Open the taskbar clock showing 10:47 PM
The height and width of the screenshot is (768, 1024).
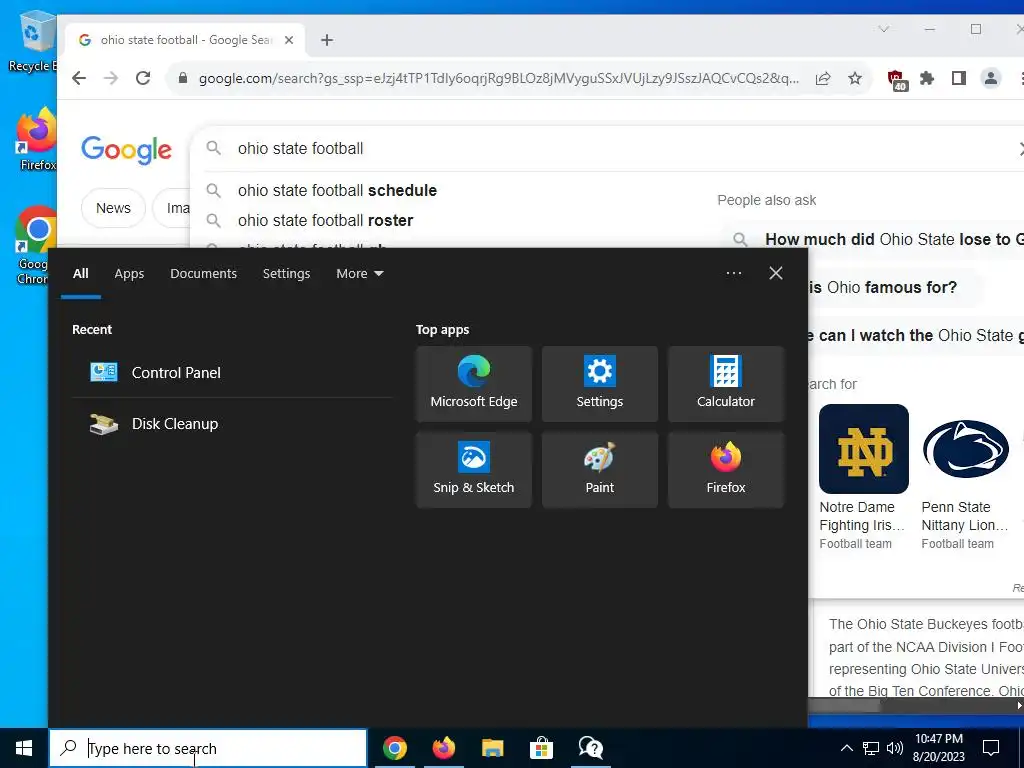click(x=938, y=748)
